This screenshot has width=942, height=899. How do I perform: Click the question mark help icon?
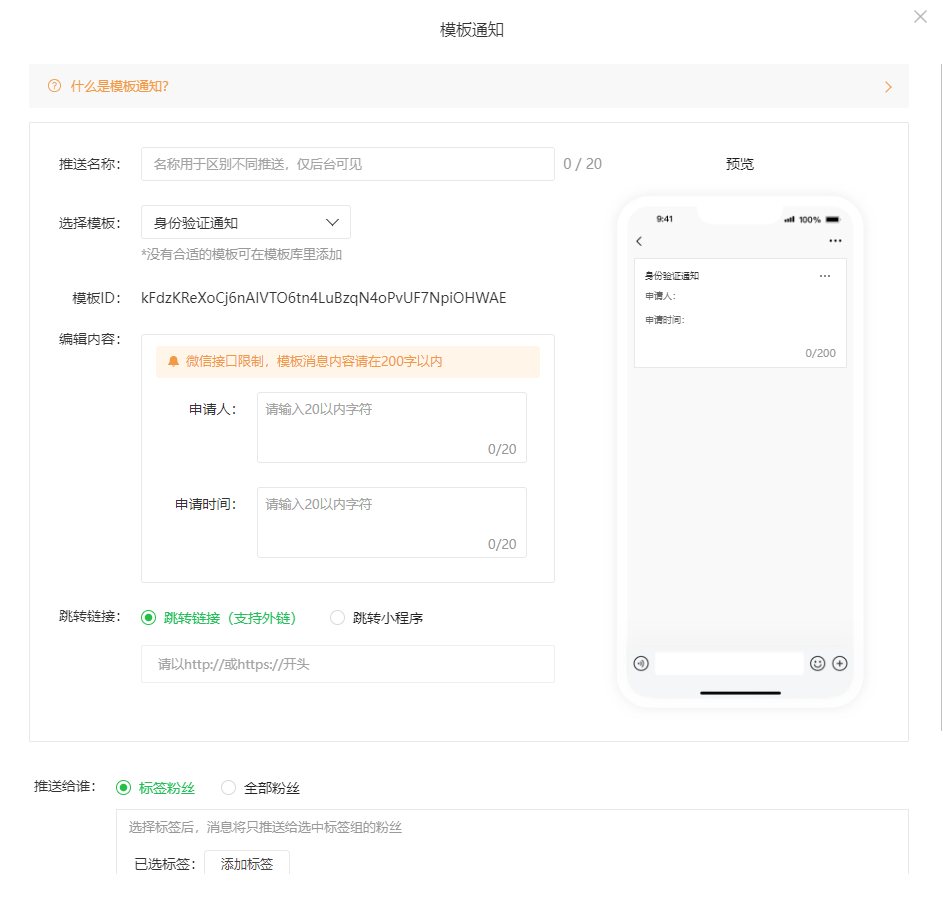(x=54, y=86)
